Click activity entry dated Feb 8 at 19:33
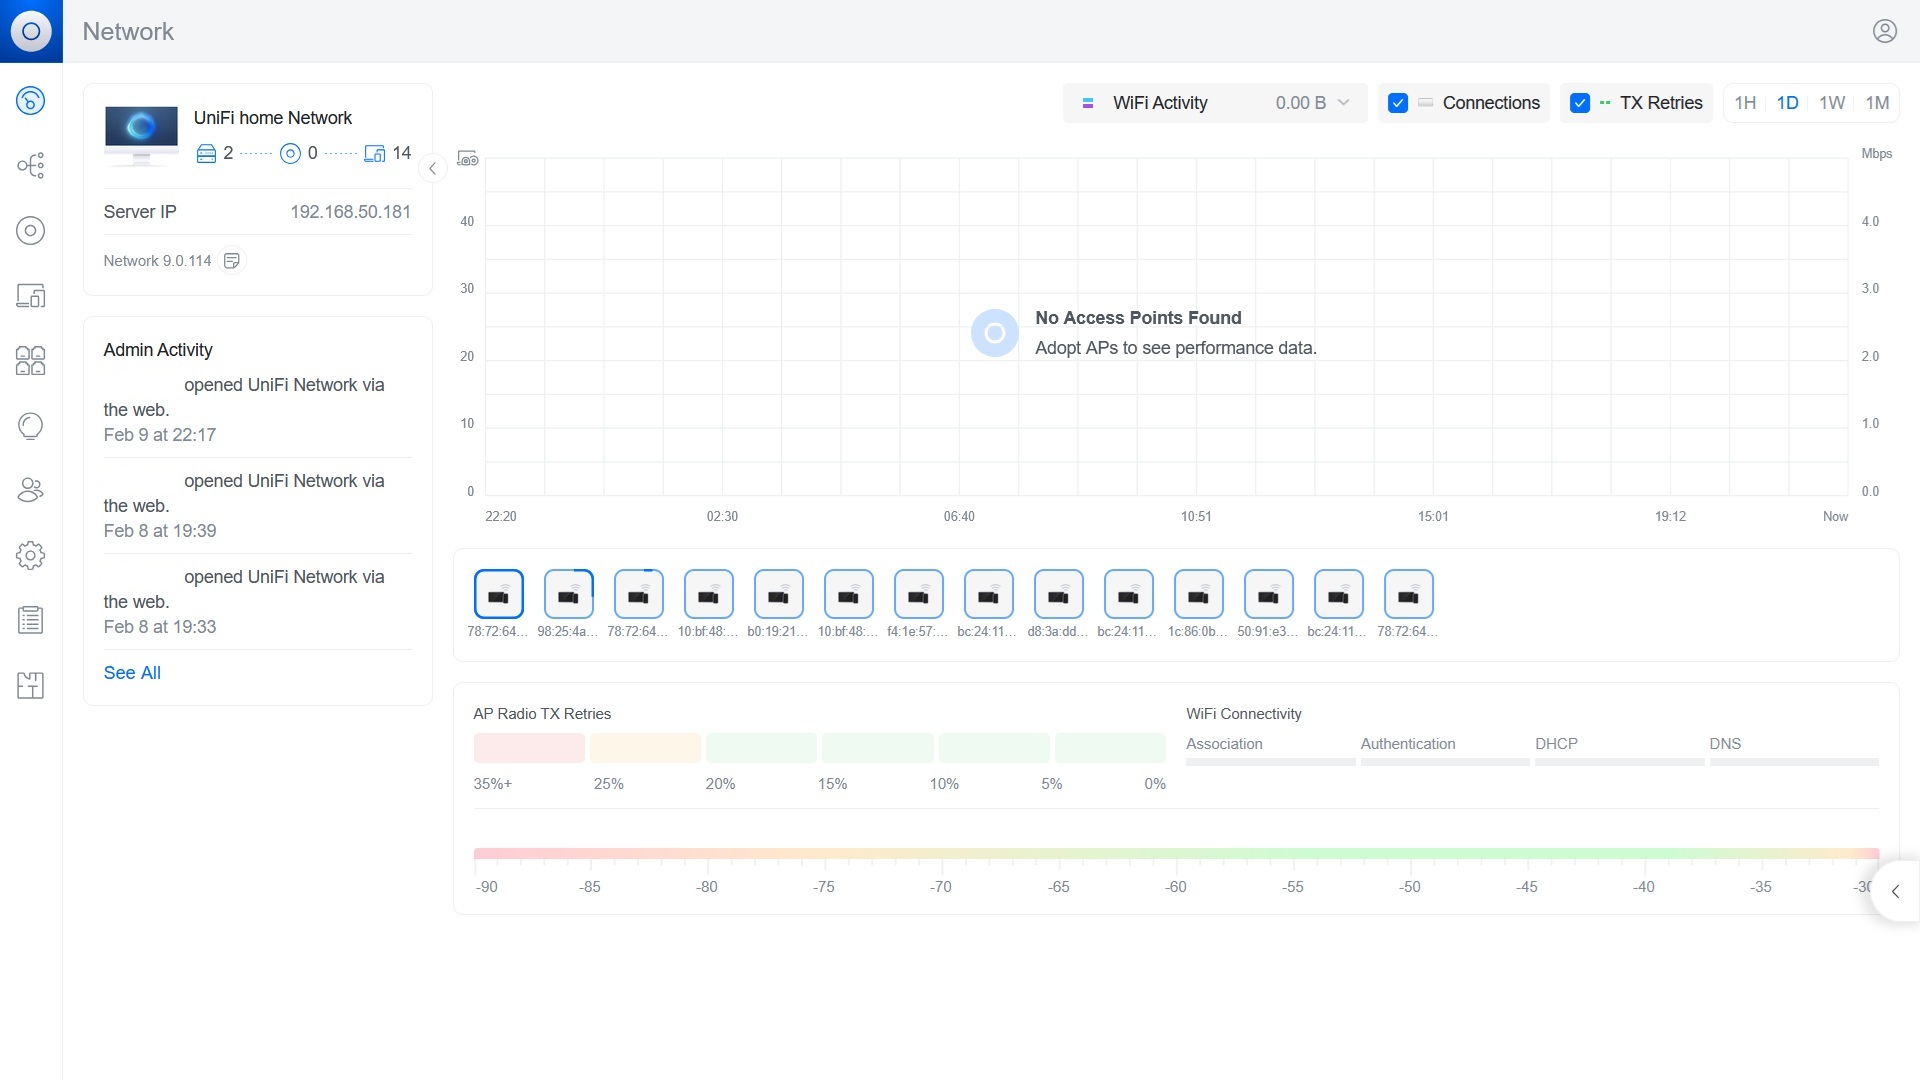This screenshot has height=1080, width=1920. [258, 602]
